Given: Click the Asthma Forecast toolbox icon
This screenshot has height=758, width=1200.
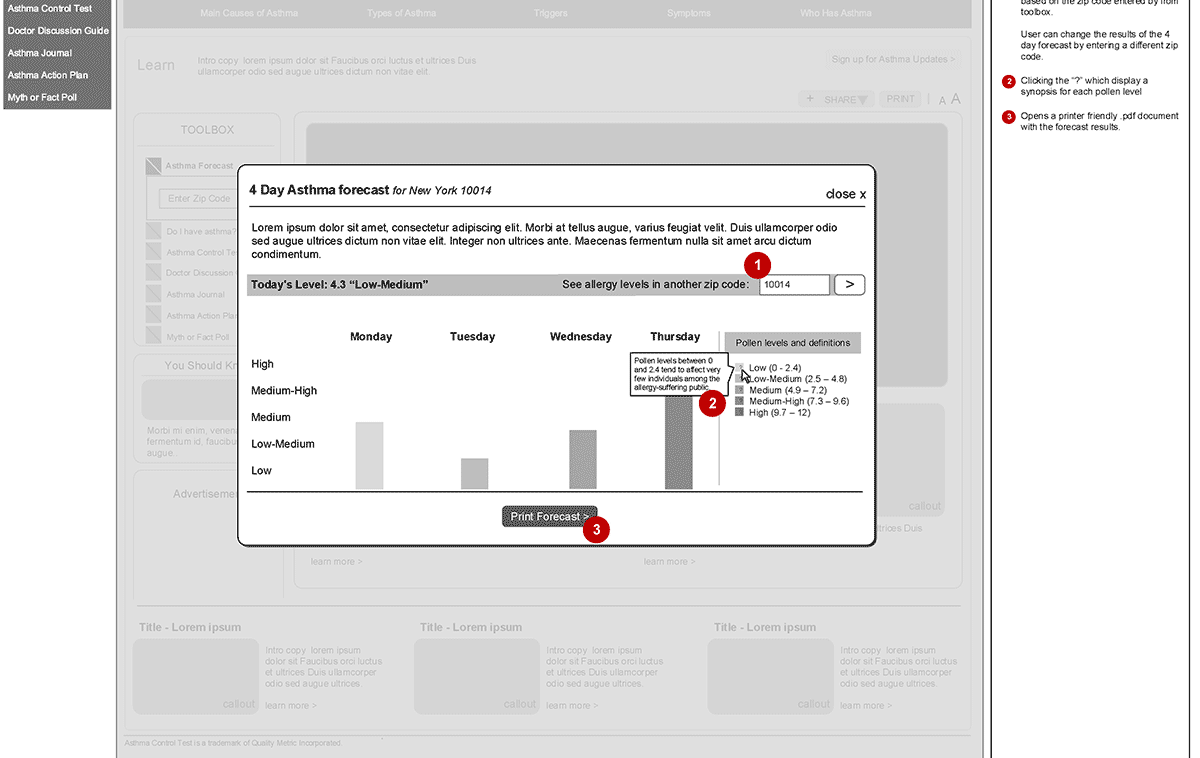Looking at the screenshot, I should (153, 166).
